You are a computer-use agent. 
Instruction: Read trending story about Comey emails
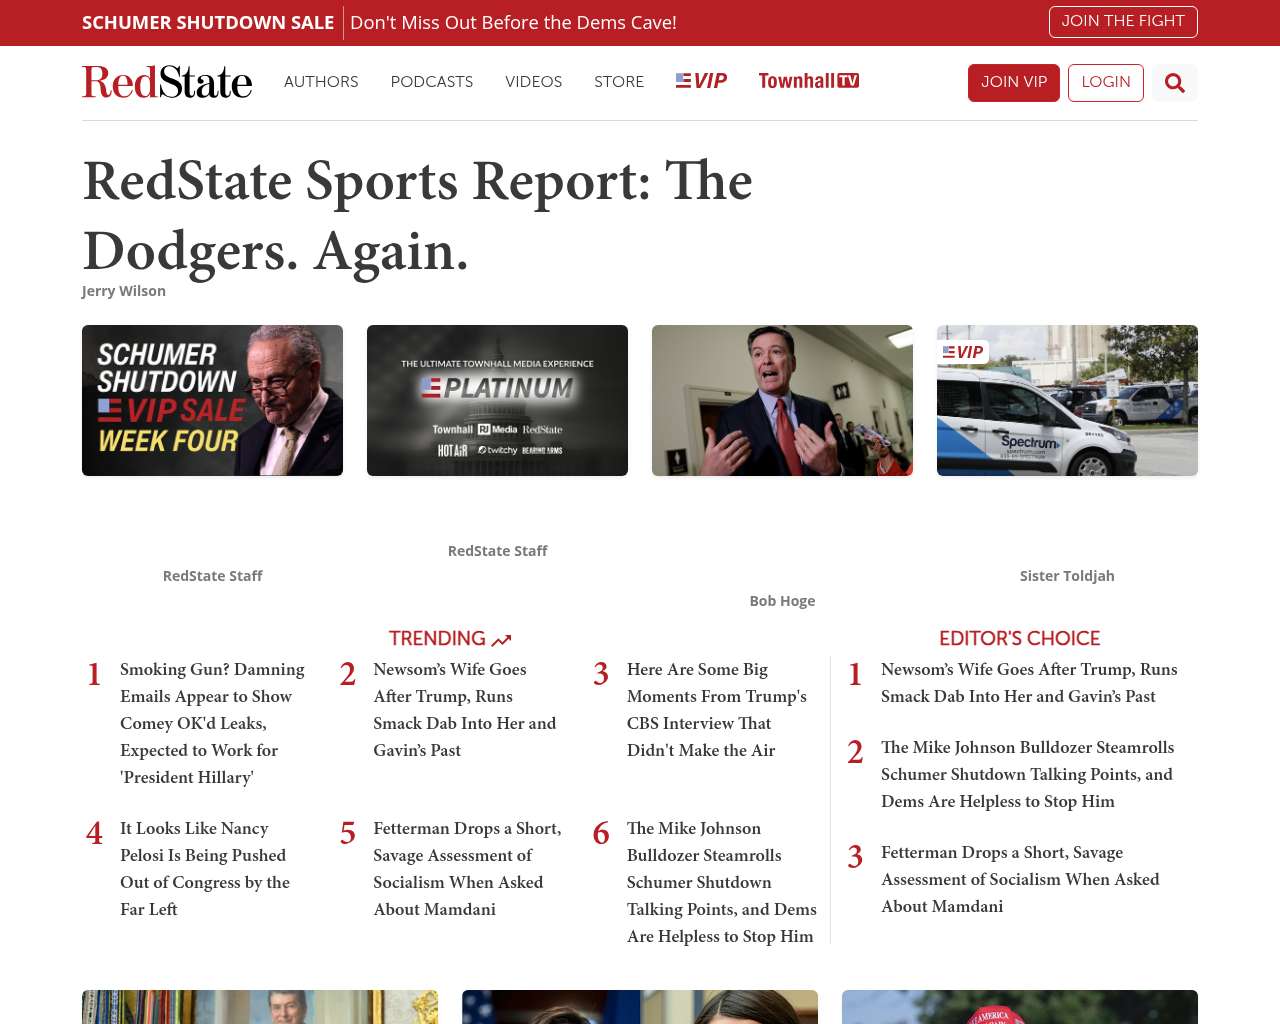(212, 723)
